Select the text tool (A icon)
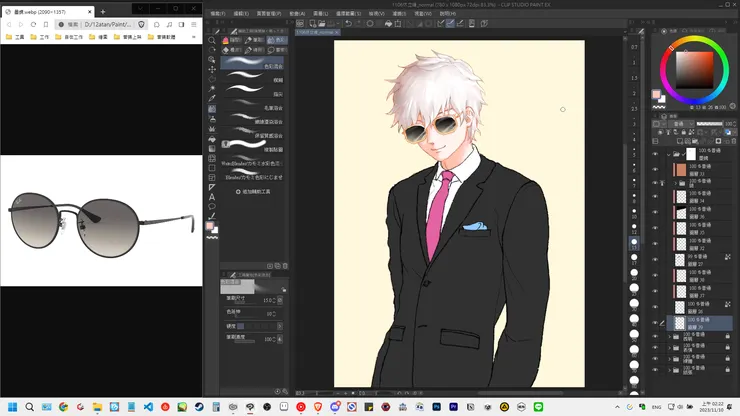 [212, 197]
